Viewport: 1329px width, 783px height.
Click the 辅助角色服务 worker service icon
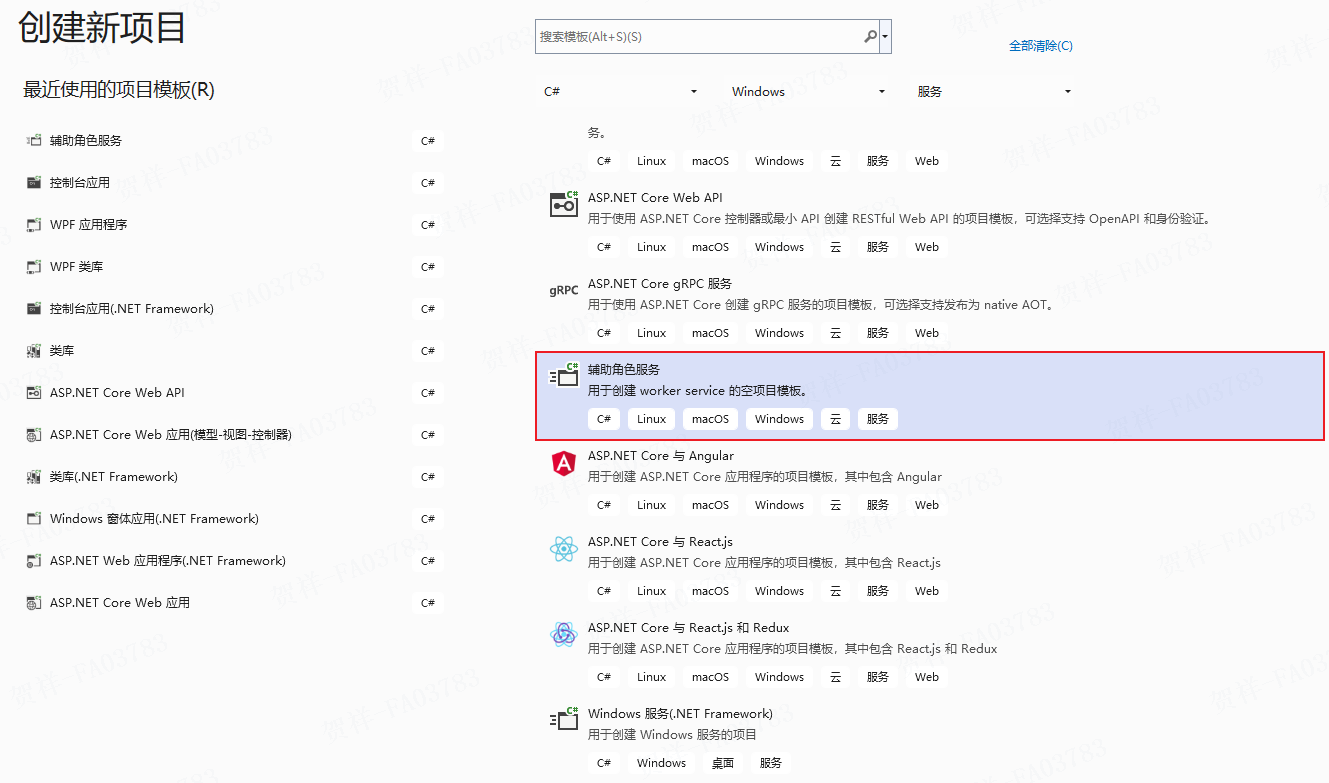tap(563, 375)
